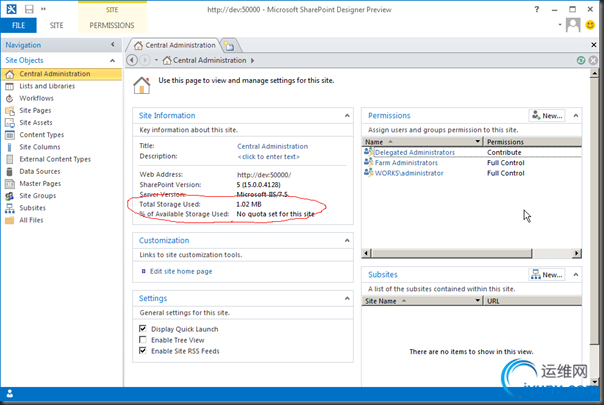Collapse the Site Objects section
Viewport: 604px width, 405px height.
point(112,60)
